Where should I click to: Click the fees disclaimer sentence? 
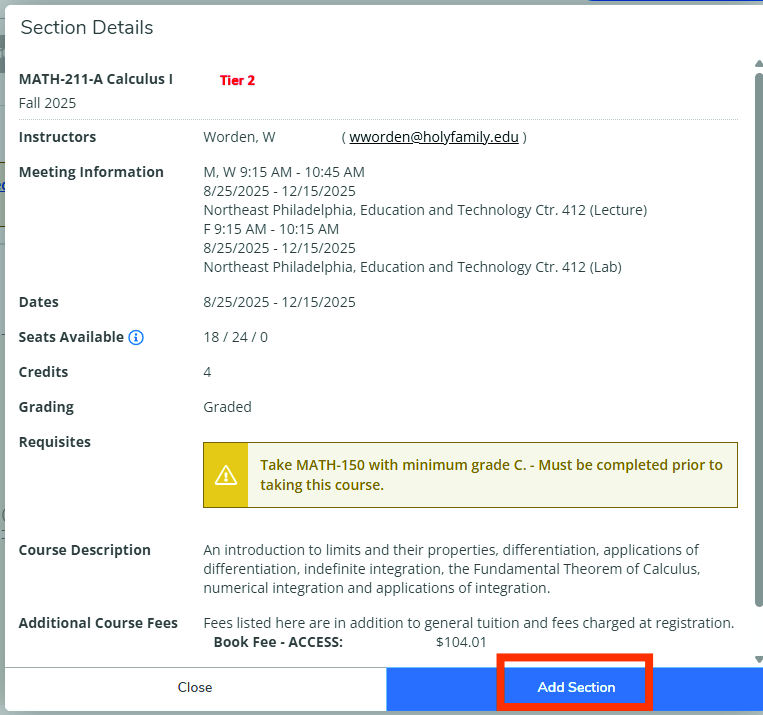point(469,623)
